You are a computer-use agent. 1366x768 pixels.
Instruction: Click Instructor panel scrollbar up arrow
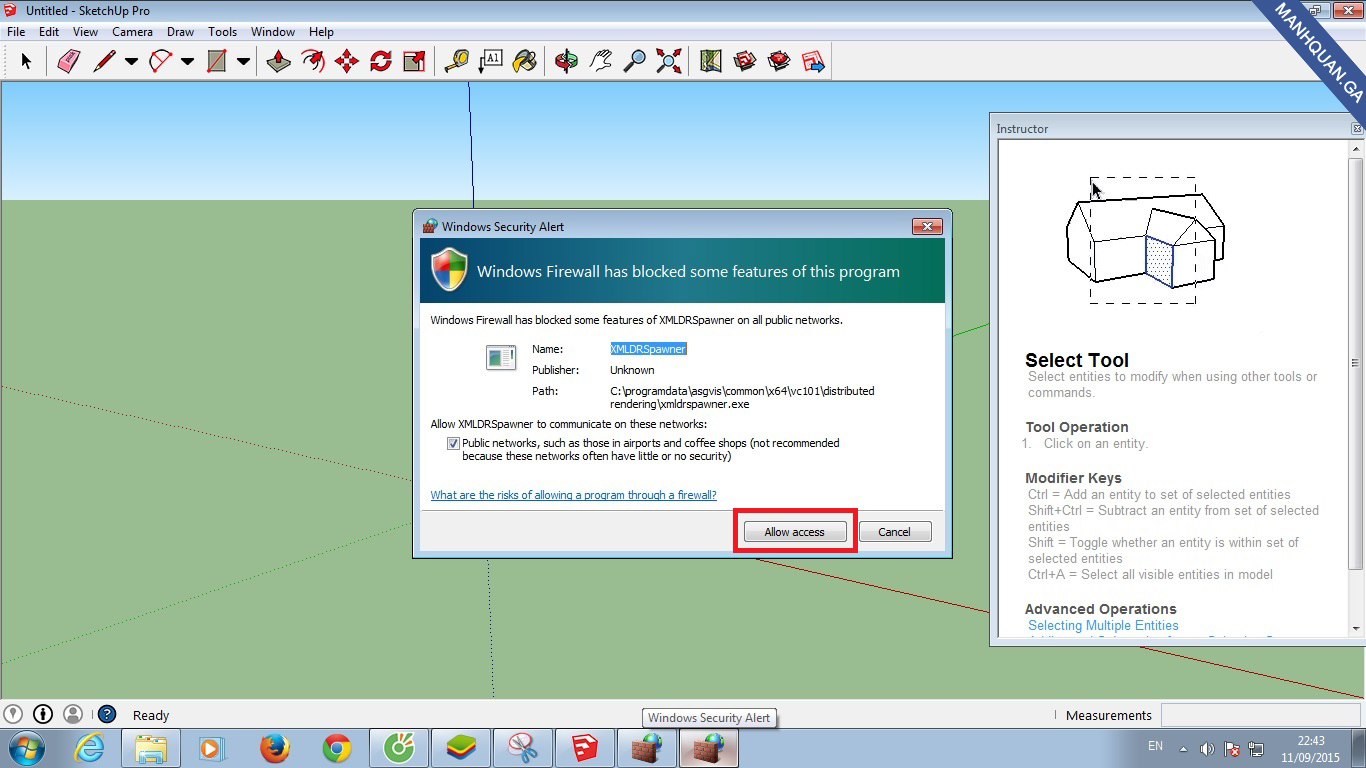coord(1356,148)
